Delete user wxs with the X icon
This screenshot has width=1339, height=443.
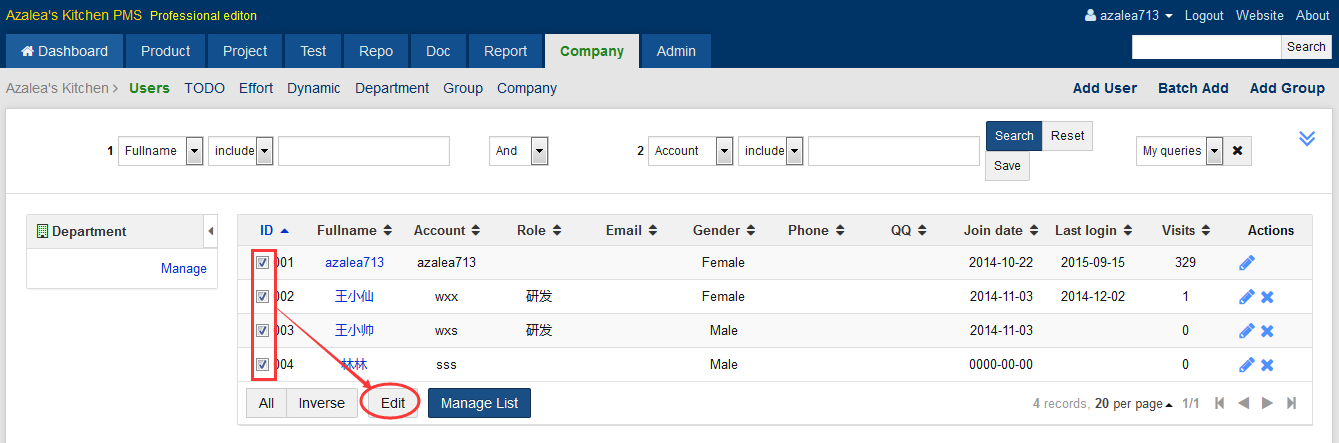click(x=1267, y=331)
